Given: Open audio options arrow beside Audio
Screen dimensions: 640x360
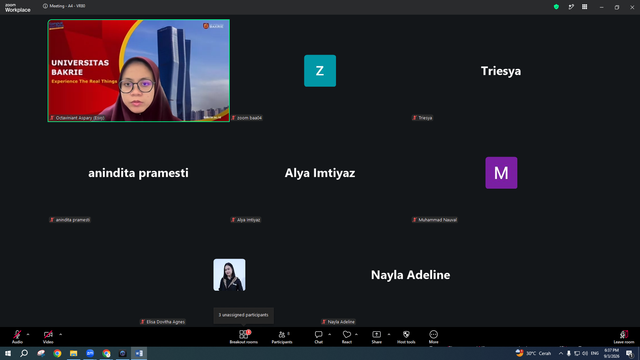Looking at the screenshot, I should pyautogui.click(x=28, y=334).
